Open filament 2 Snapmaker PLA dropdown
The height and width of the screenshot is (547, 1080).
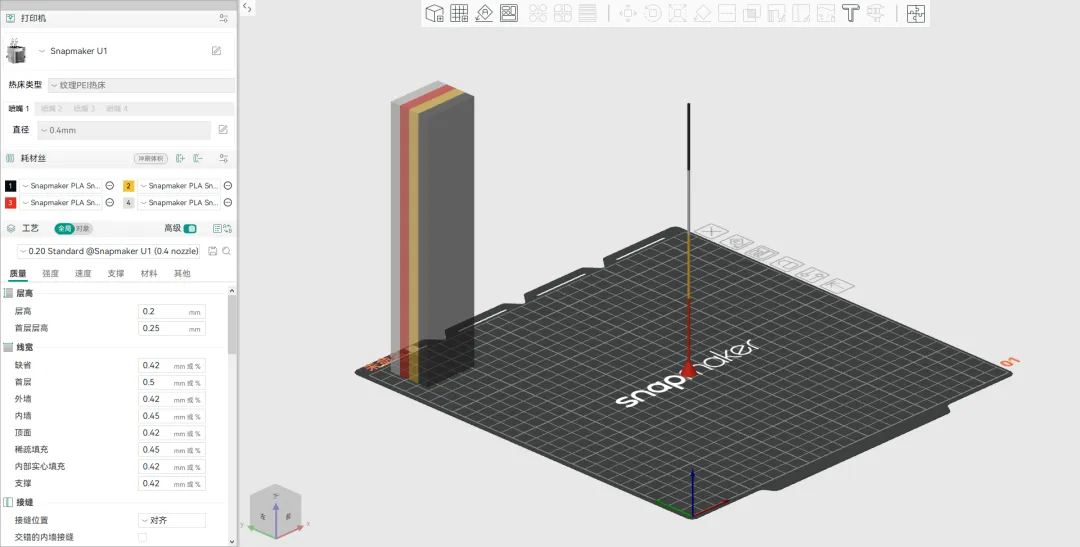pos(179,185)
